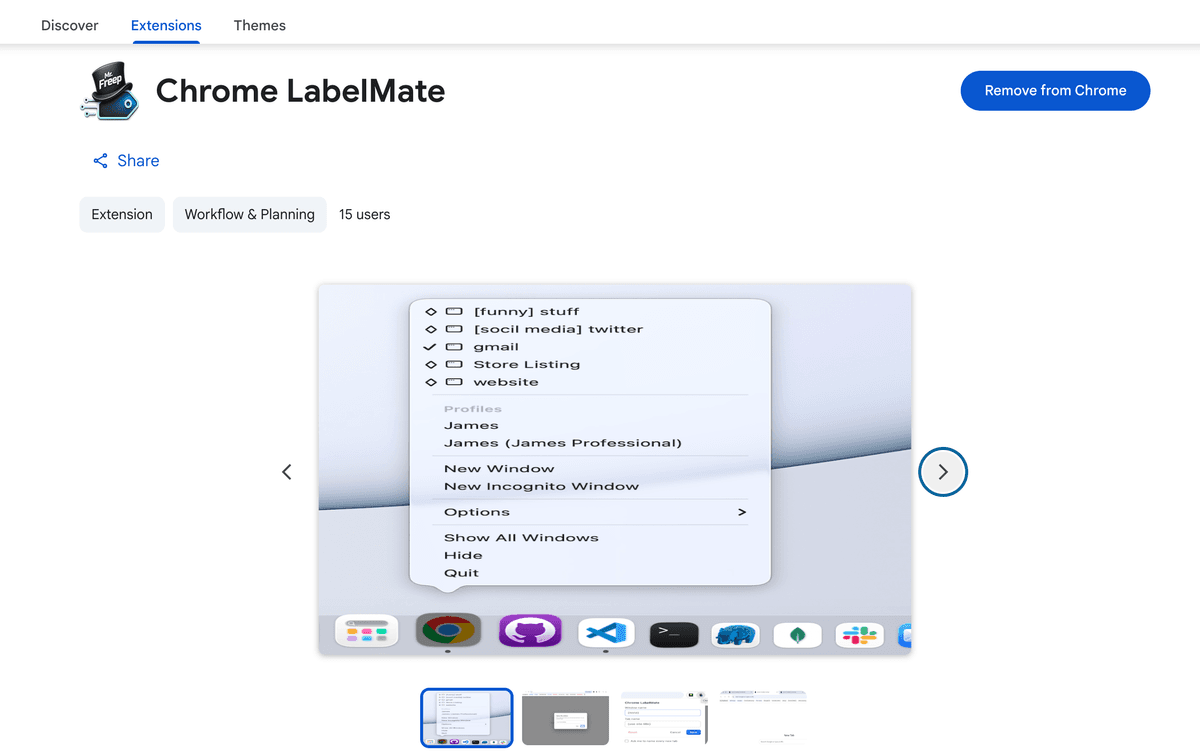Viewport: 1200px width, 751px height.
Task: Select the third LabelMate form thumbnail
Action: 663,718
